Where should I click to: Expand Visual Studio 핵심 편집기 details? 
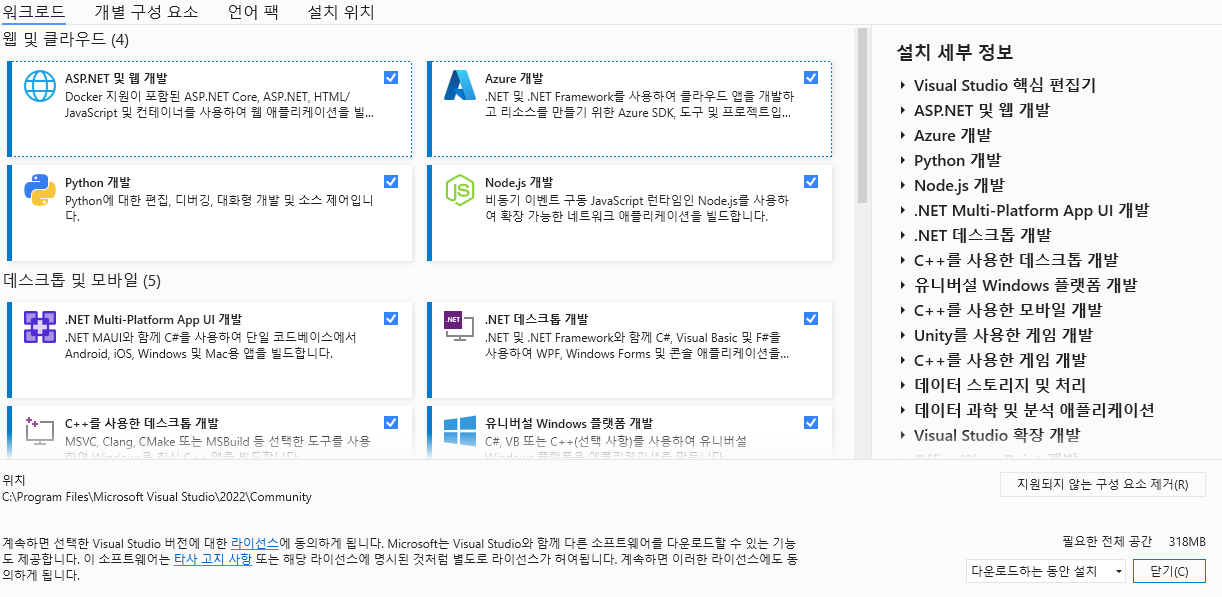pos(902,85)
